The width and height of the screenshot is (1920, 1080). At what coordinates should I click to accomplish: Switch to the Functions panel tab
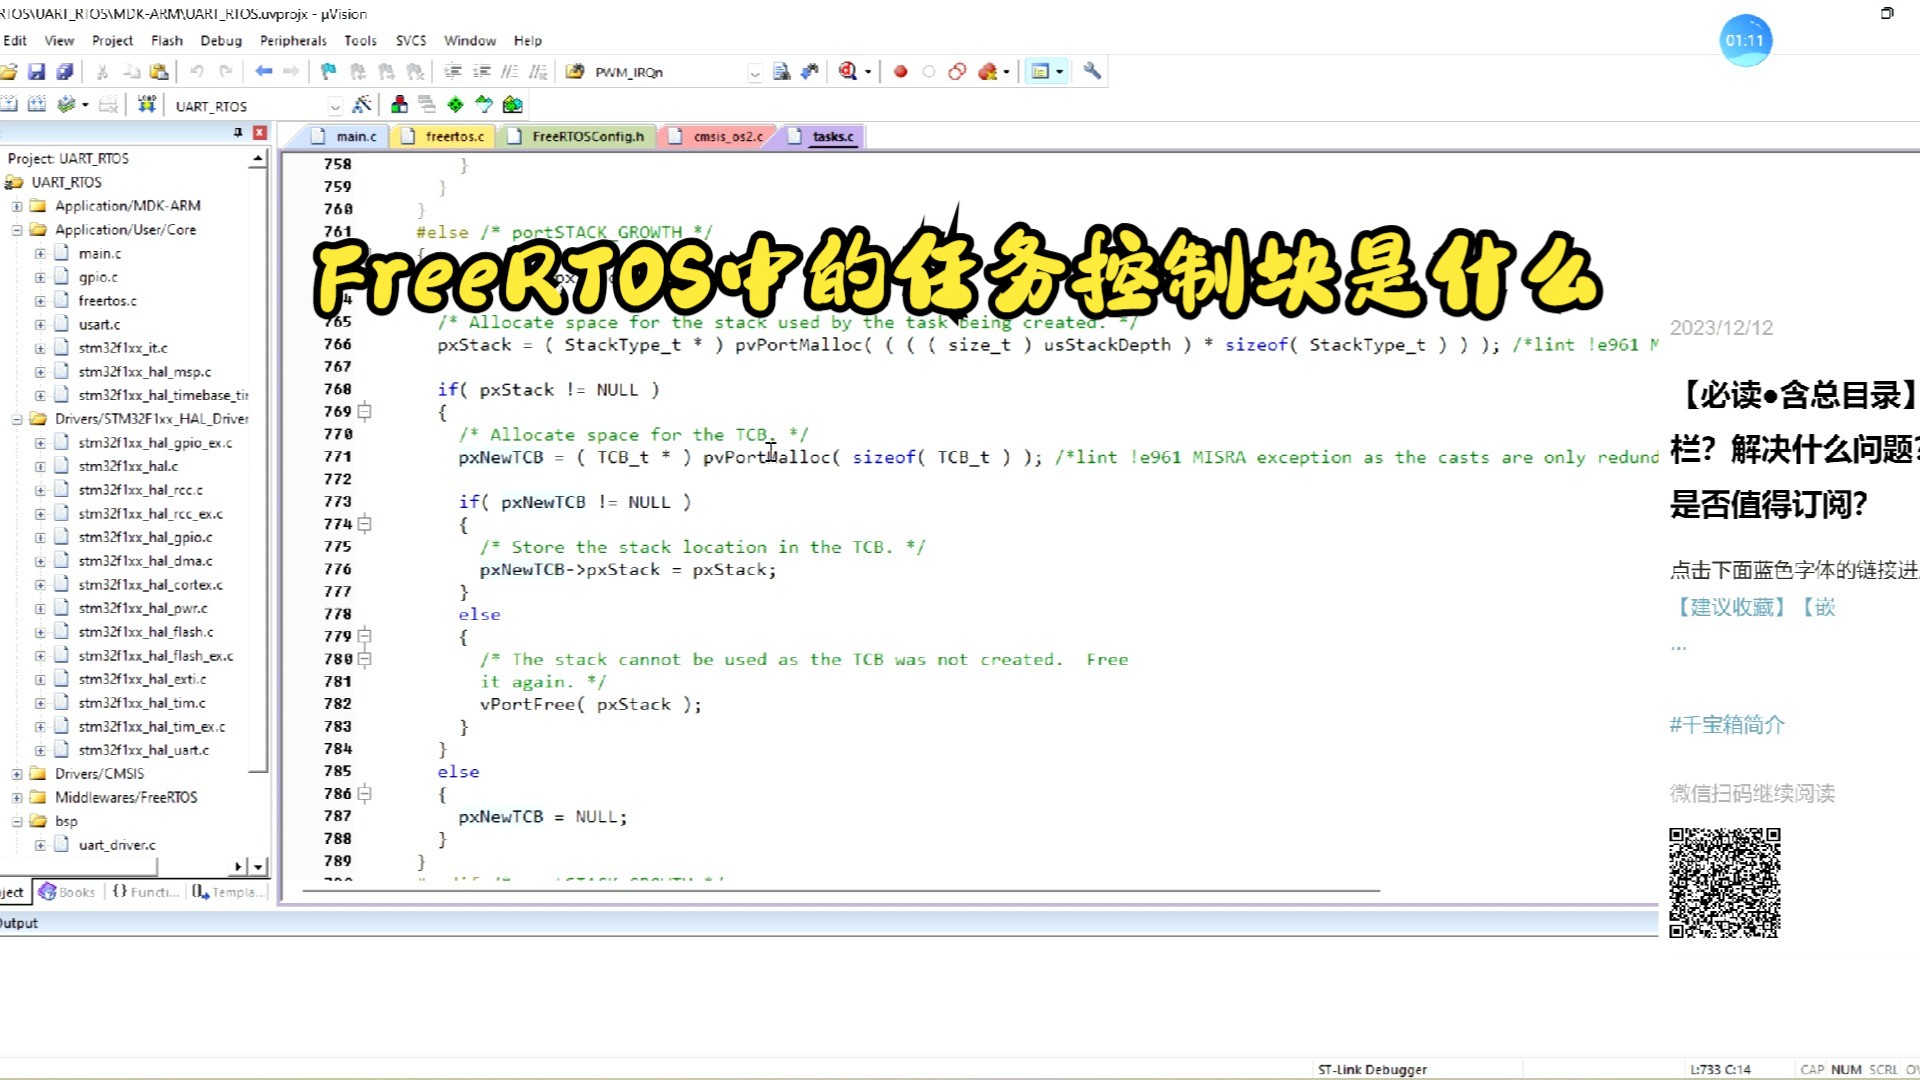(145, 892)
